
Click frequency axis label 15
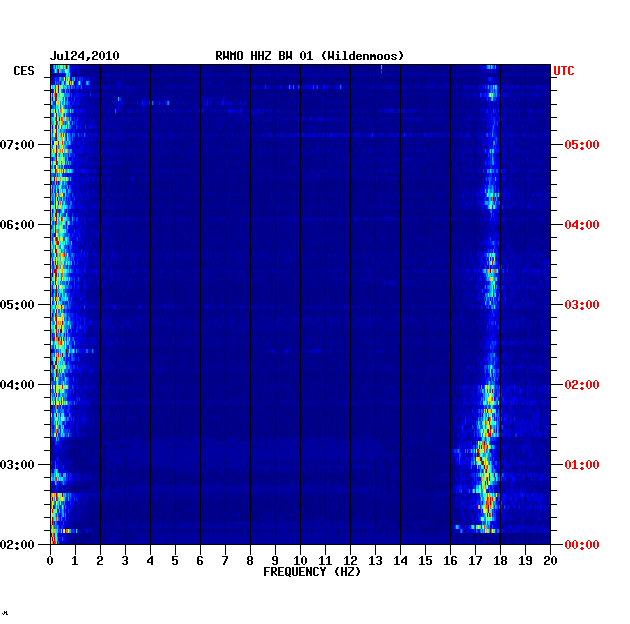[x=425, y=561]
